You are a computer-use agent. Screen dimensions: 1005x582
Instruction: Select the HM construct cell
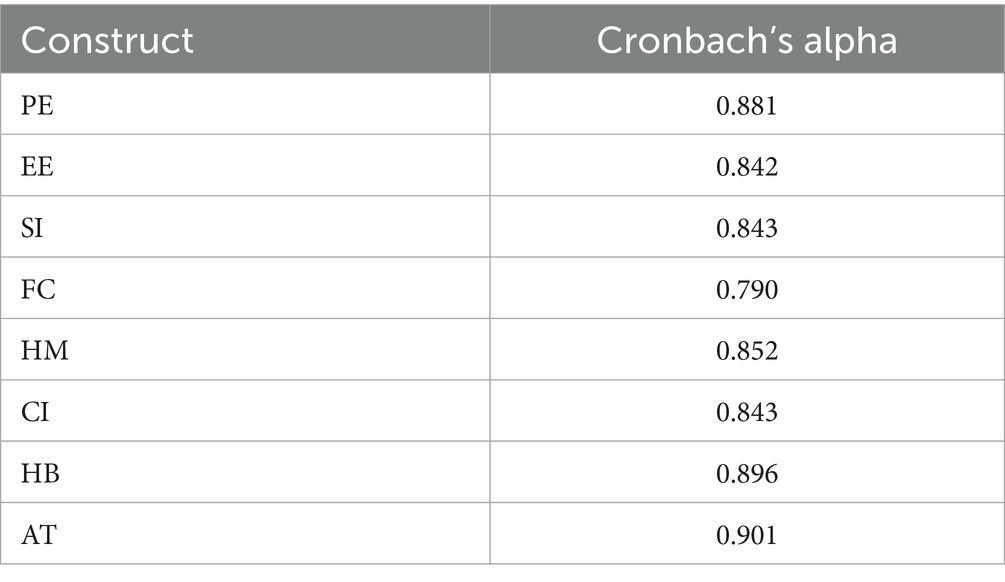[x=43, y=351]
